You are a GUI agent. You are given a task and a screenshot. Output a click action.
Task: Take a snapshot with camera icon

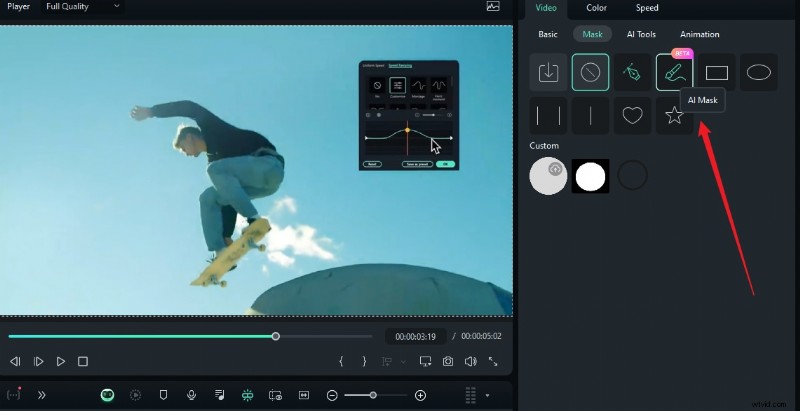448,361
